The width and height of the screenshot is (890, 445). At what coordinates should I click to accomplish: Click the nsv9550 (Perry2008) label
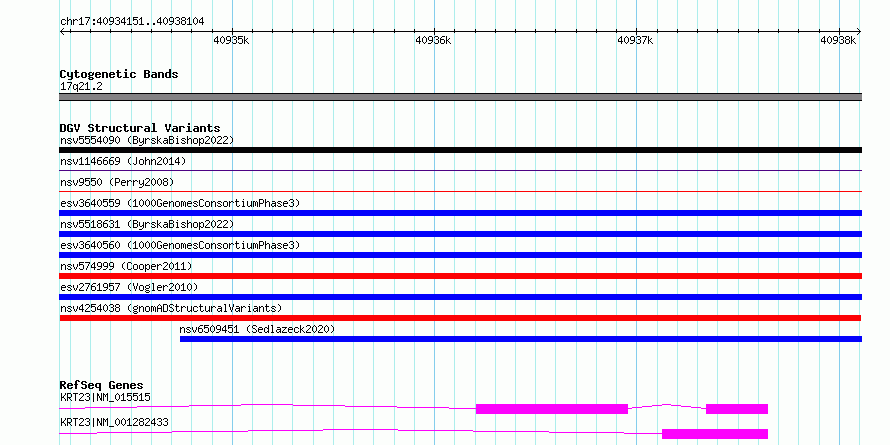[x=117, y=182]
